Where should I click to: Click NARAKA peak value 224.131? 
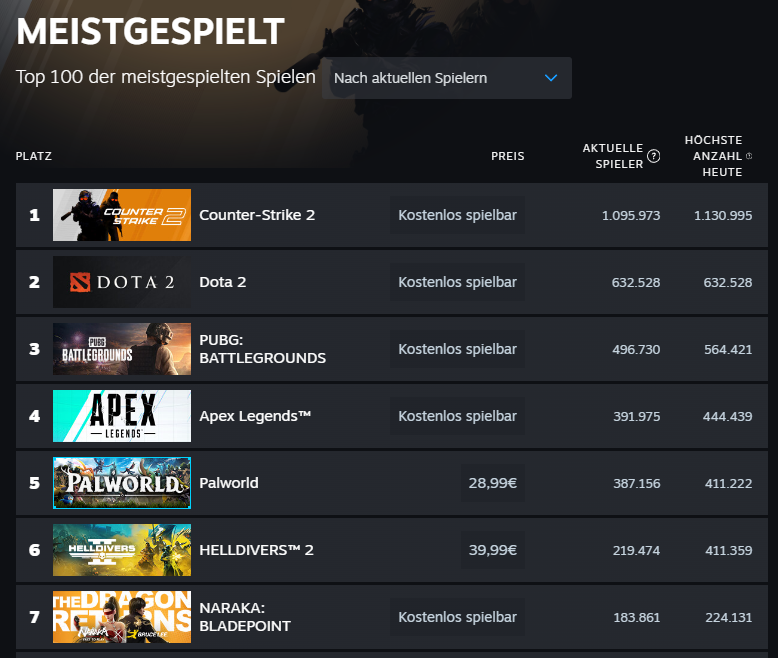click(728, 617)
